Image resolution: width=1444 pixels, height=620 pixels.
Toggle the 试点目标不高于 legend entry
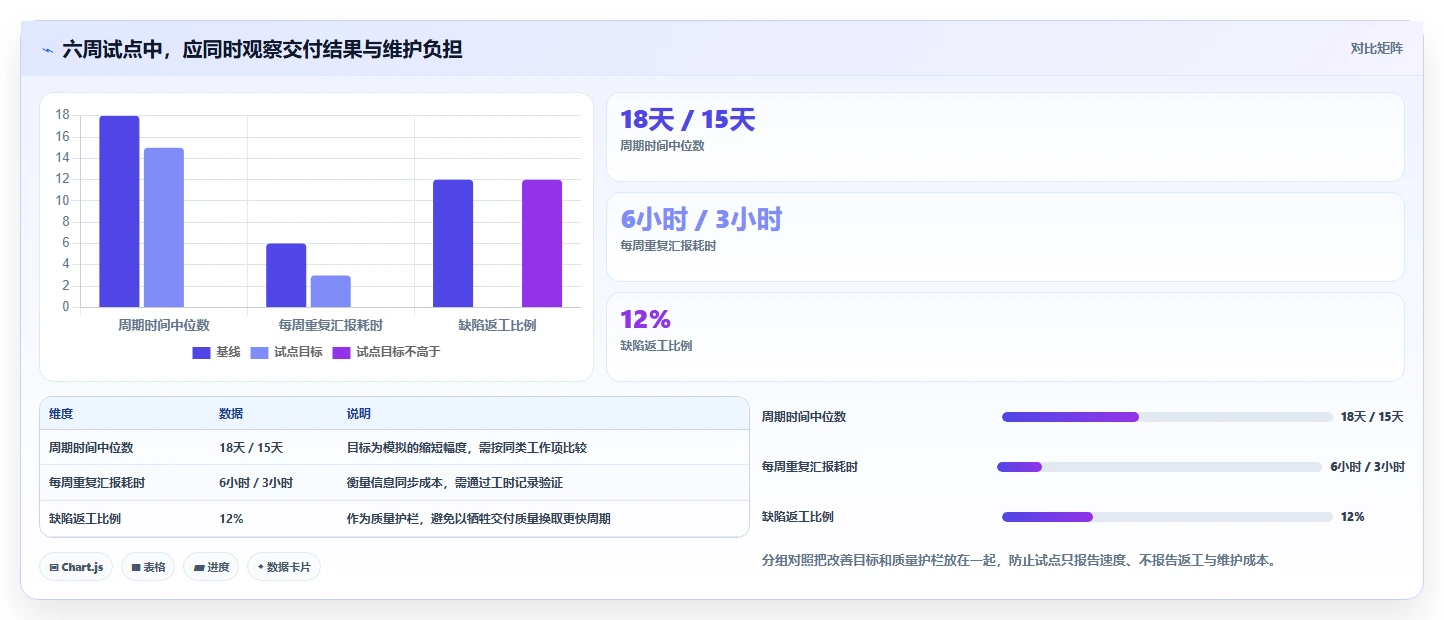click(386, 352)
